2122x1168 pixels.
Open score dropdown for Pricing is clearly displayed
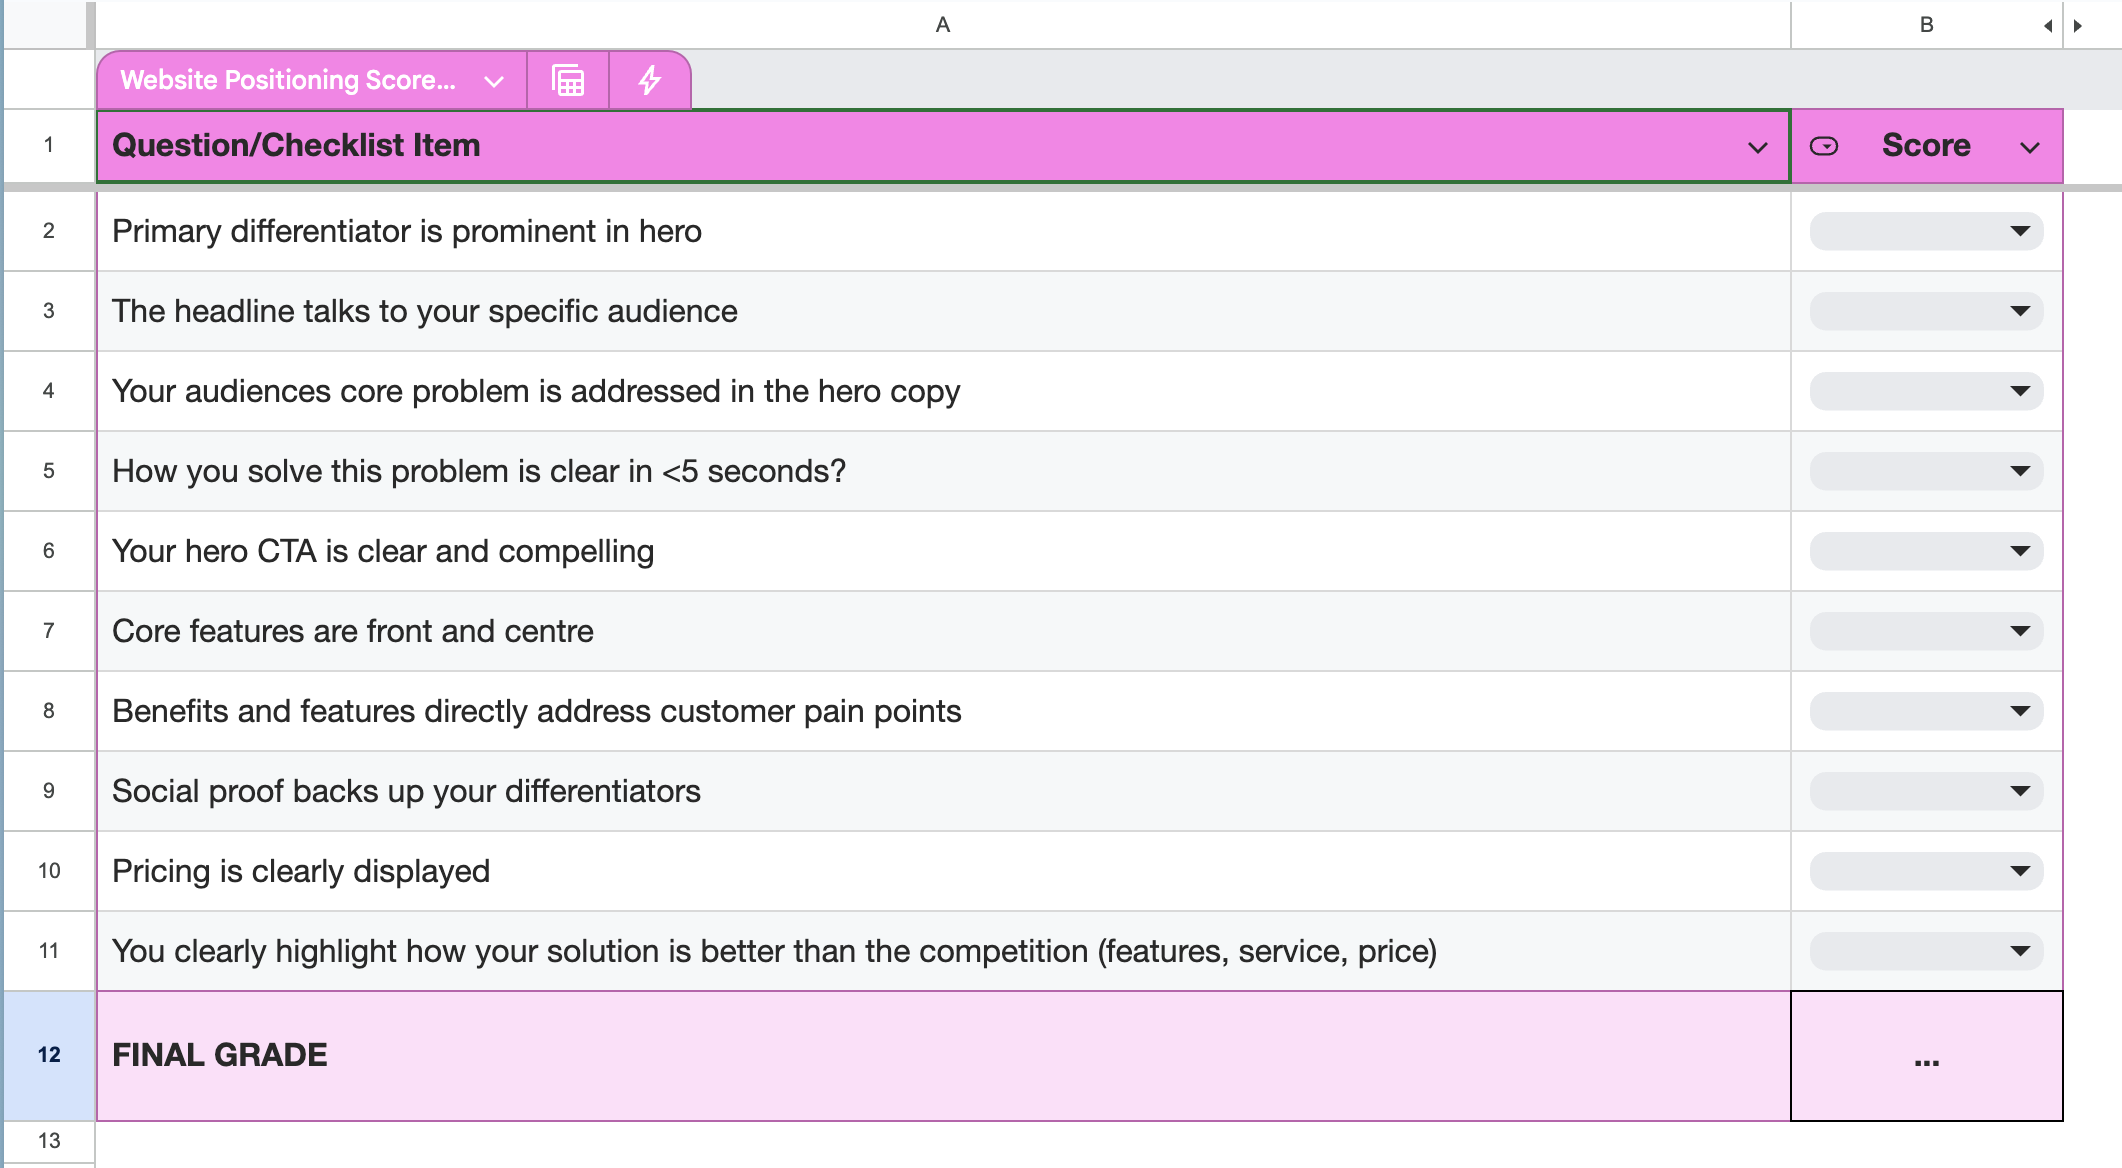(1926, 871)
